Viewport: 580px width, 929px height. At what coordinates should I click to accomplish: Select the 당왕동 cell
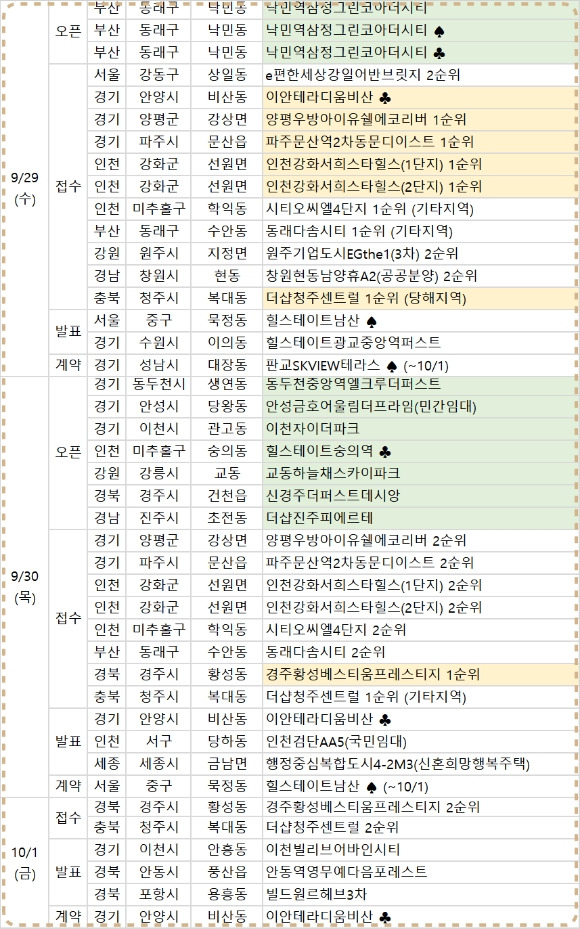coord(227,407)
